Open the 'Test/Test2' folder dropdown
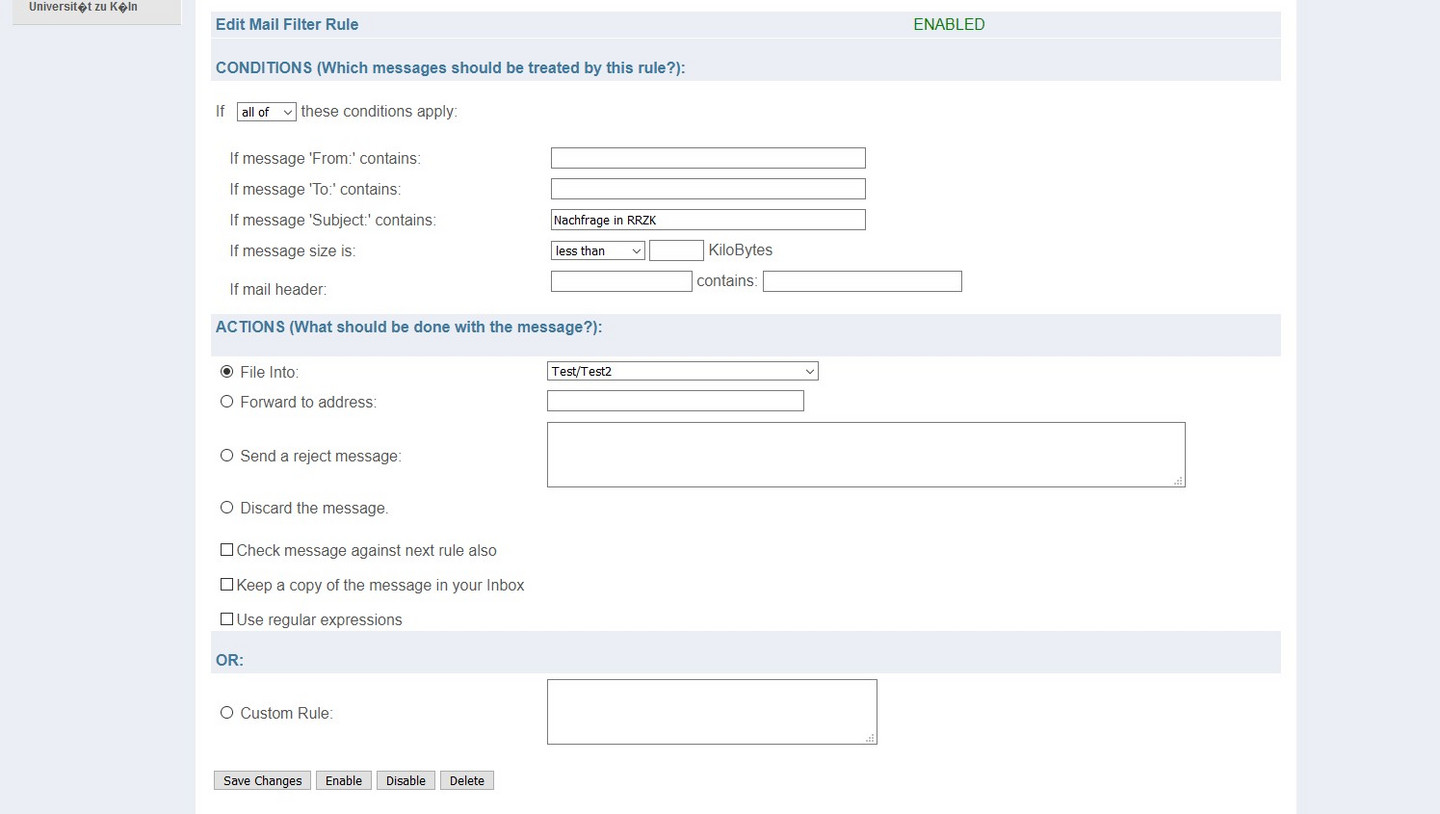 tap(683, 371)
